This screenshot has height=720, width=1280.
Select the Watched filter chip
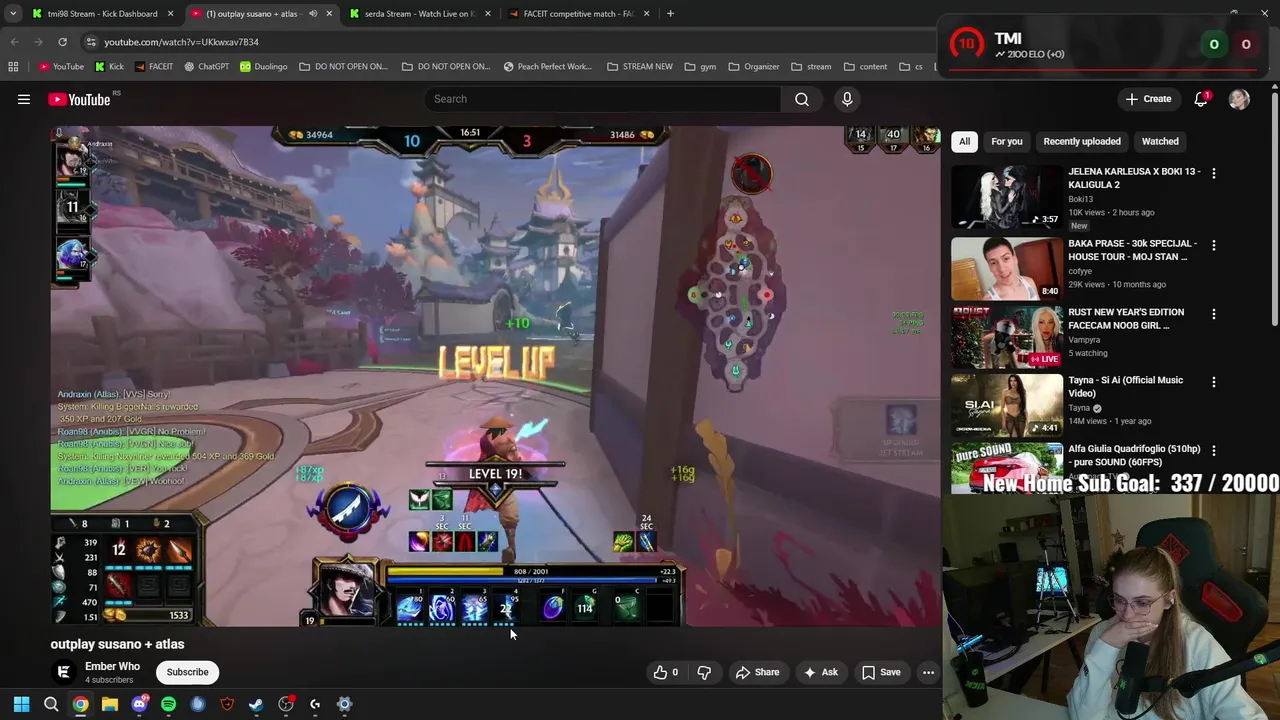1160,141
